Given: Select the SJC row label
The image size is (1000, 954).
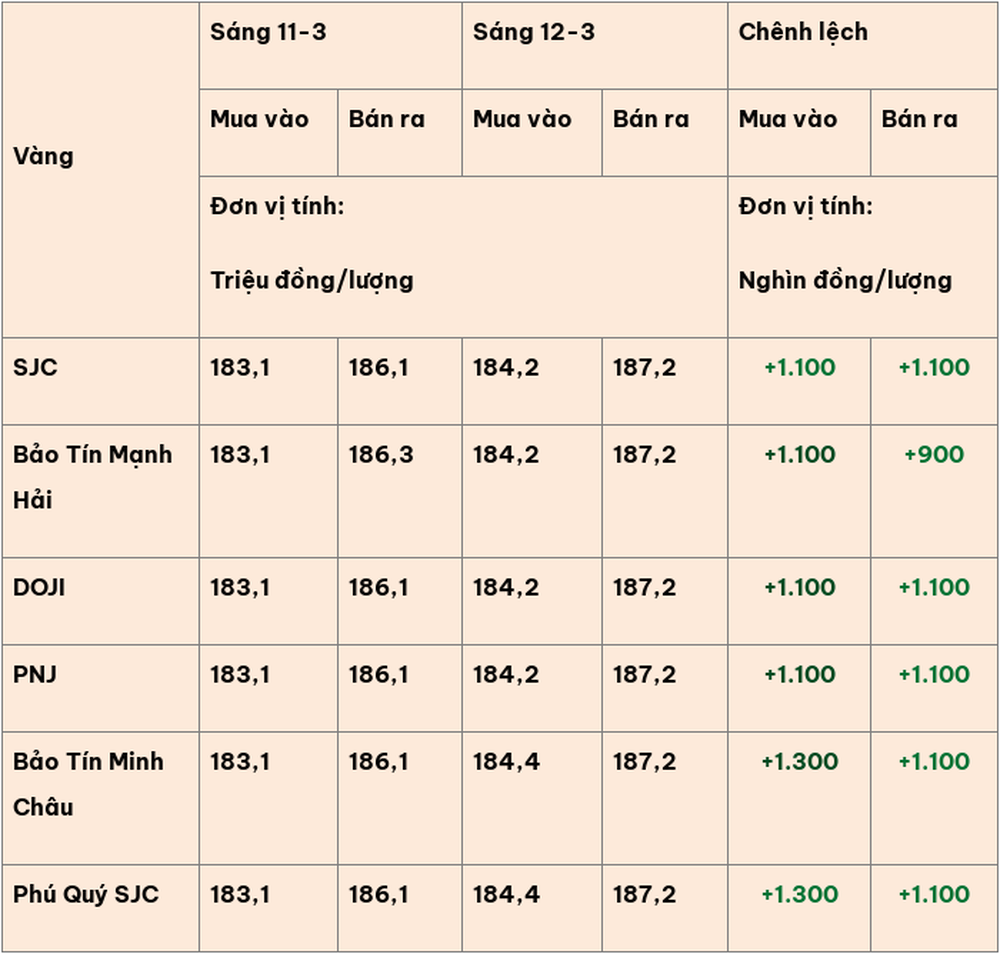Looking at the screenshot, I should pos(35,367).
